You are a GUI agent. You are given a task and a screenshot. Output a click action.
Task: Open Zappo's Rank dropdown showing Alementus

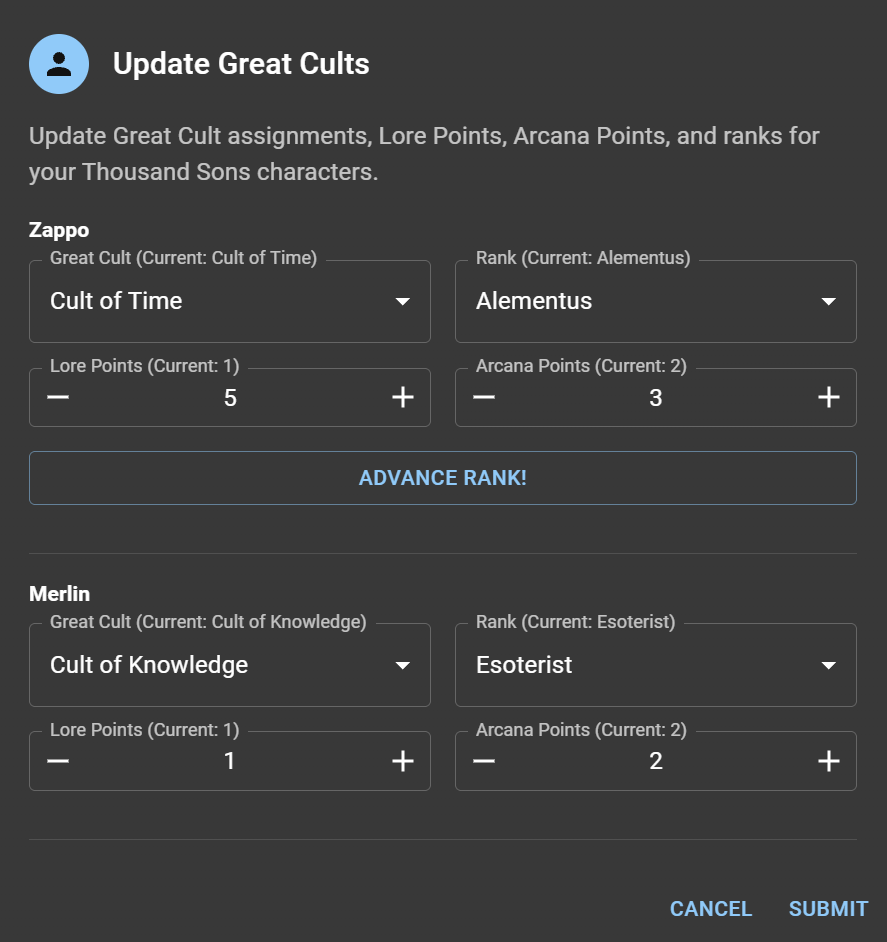[656, 302]
